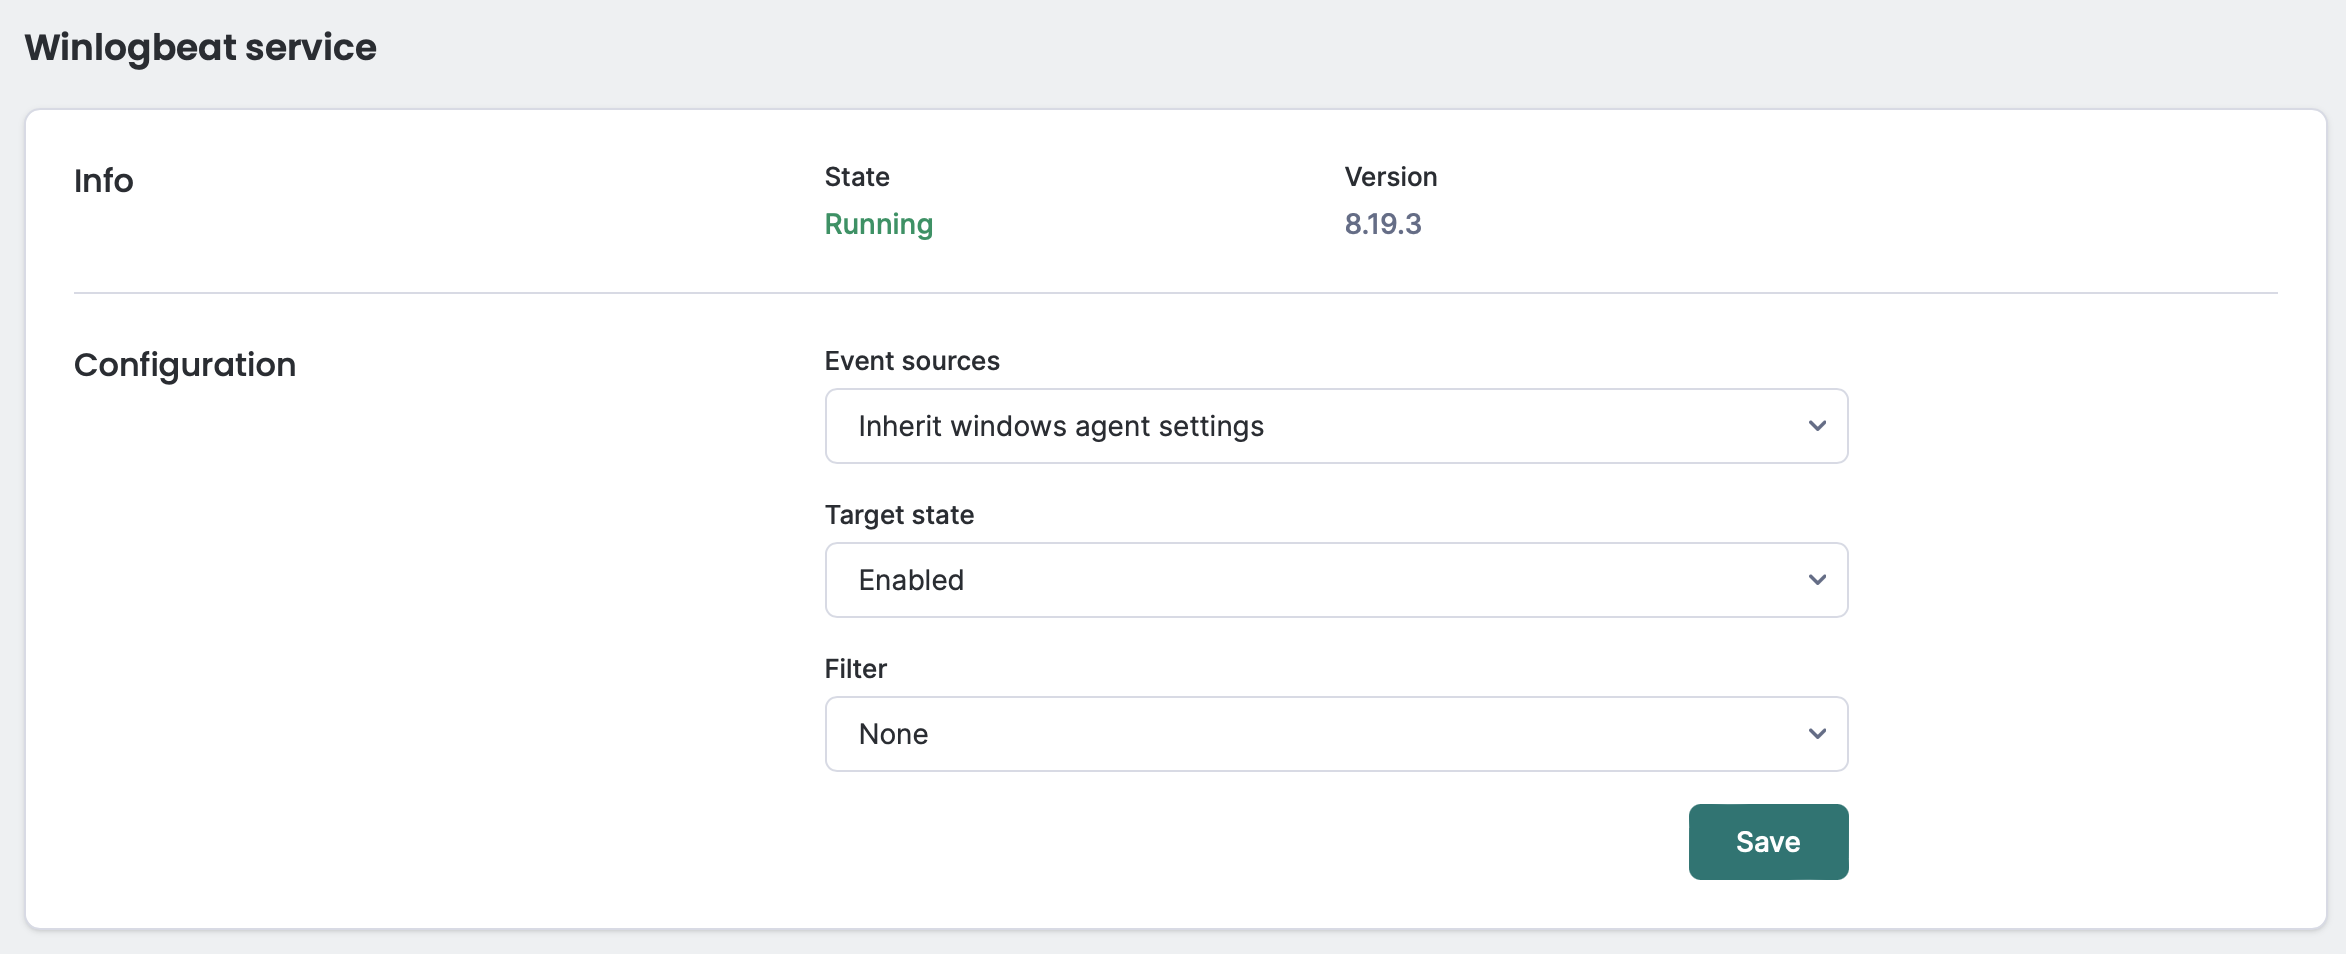
Task: Click the Version label
Action: [1390, 176]
